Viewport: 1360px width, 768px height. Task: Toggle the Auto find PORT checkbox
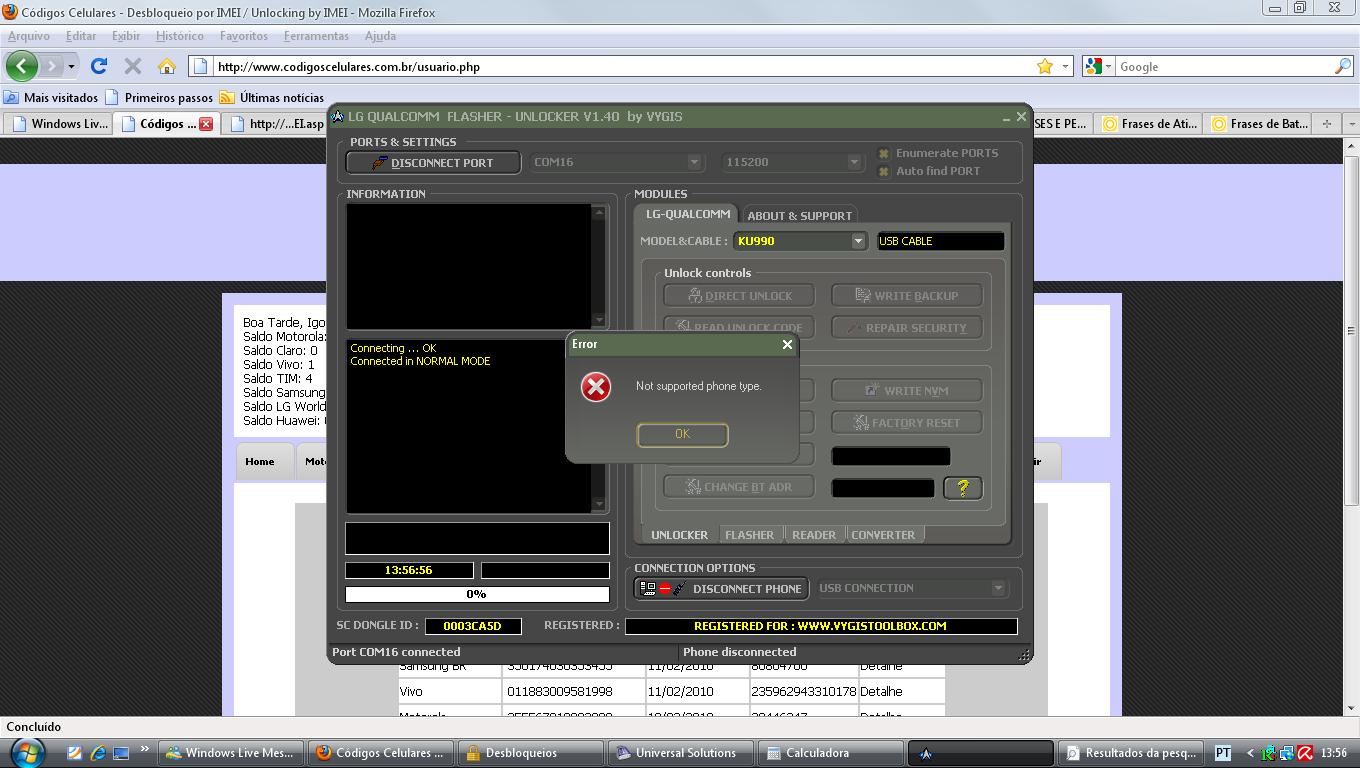pos(884,171)
